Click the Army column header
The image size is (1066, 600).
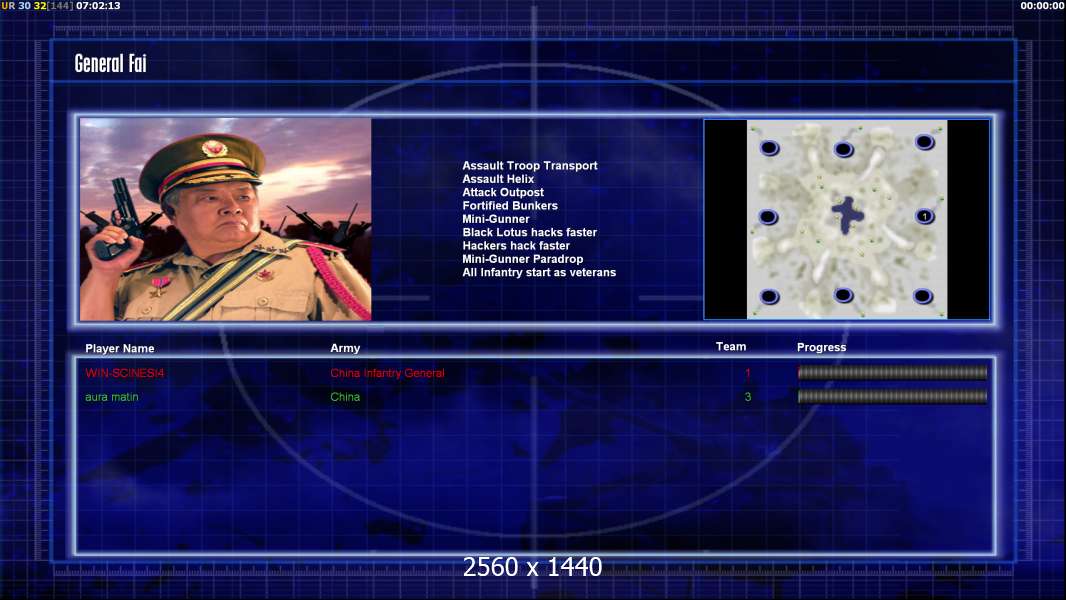(345, 348)
